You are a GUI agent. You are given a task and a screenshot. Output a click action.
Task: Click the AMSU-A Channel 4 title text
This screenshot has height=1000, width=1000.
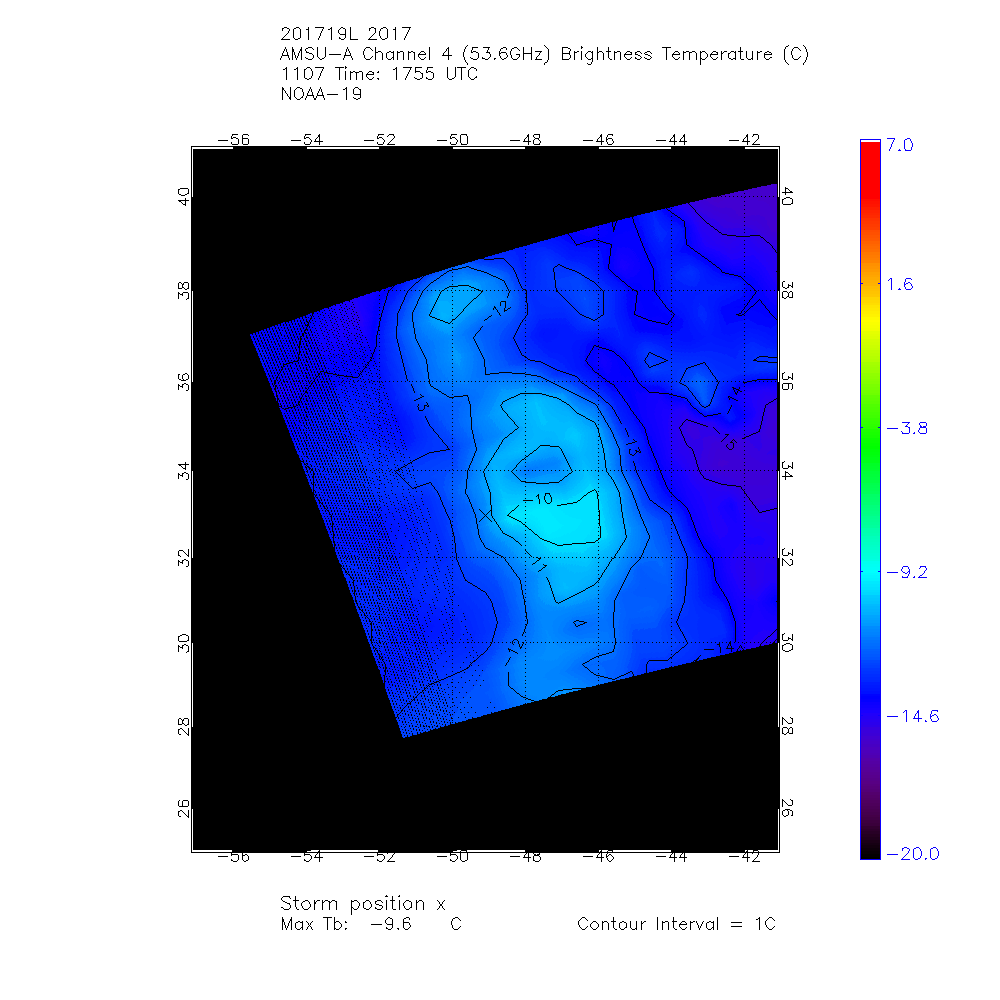coord(545,55)
